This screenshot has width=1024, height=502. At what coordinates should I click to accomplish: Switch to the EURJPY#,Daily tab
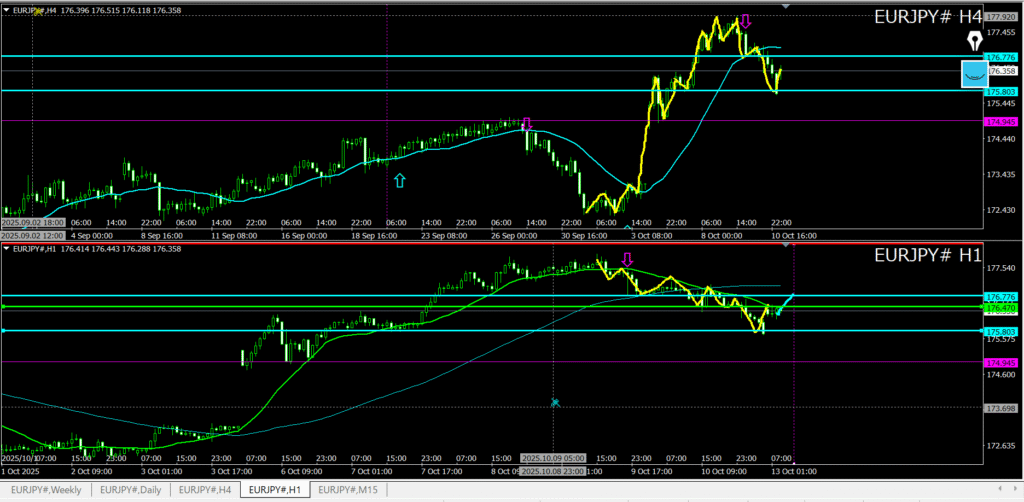[x=131, y=490]
